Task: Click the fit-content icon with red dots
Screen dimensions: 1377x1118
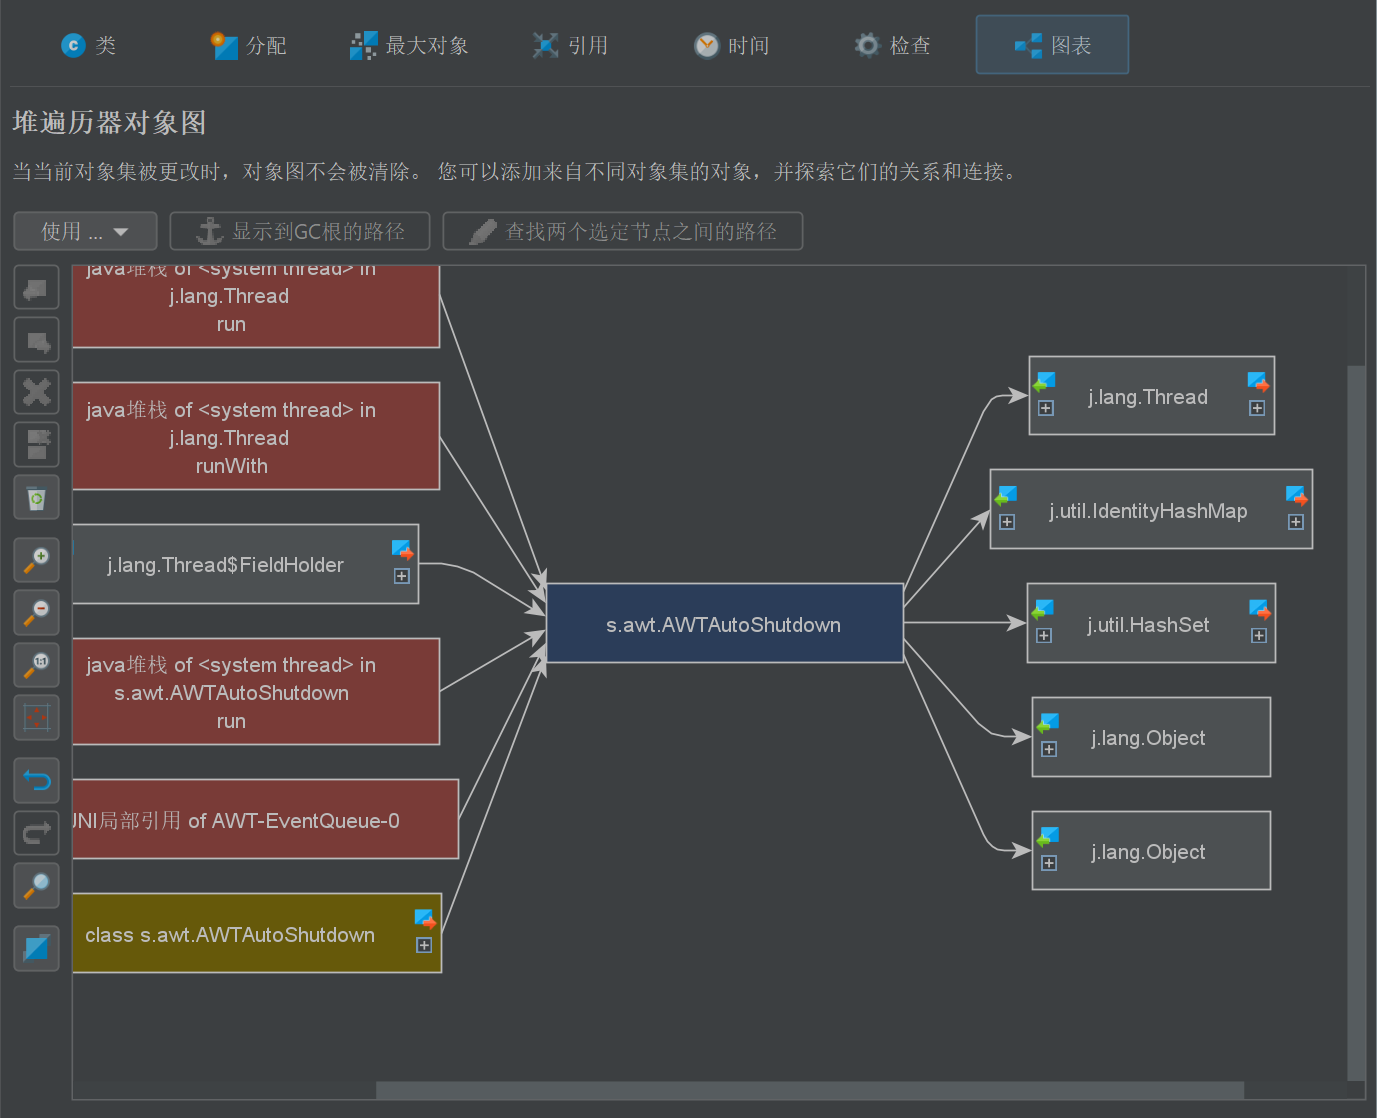Action: click(36, 717)
